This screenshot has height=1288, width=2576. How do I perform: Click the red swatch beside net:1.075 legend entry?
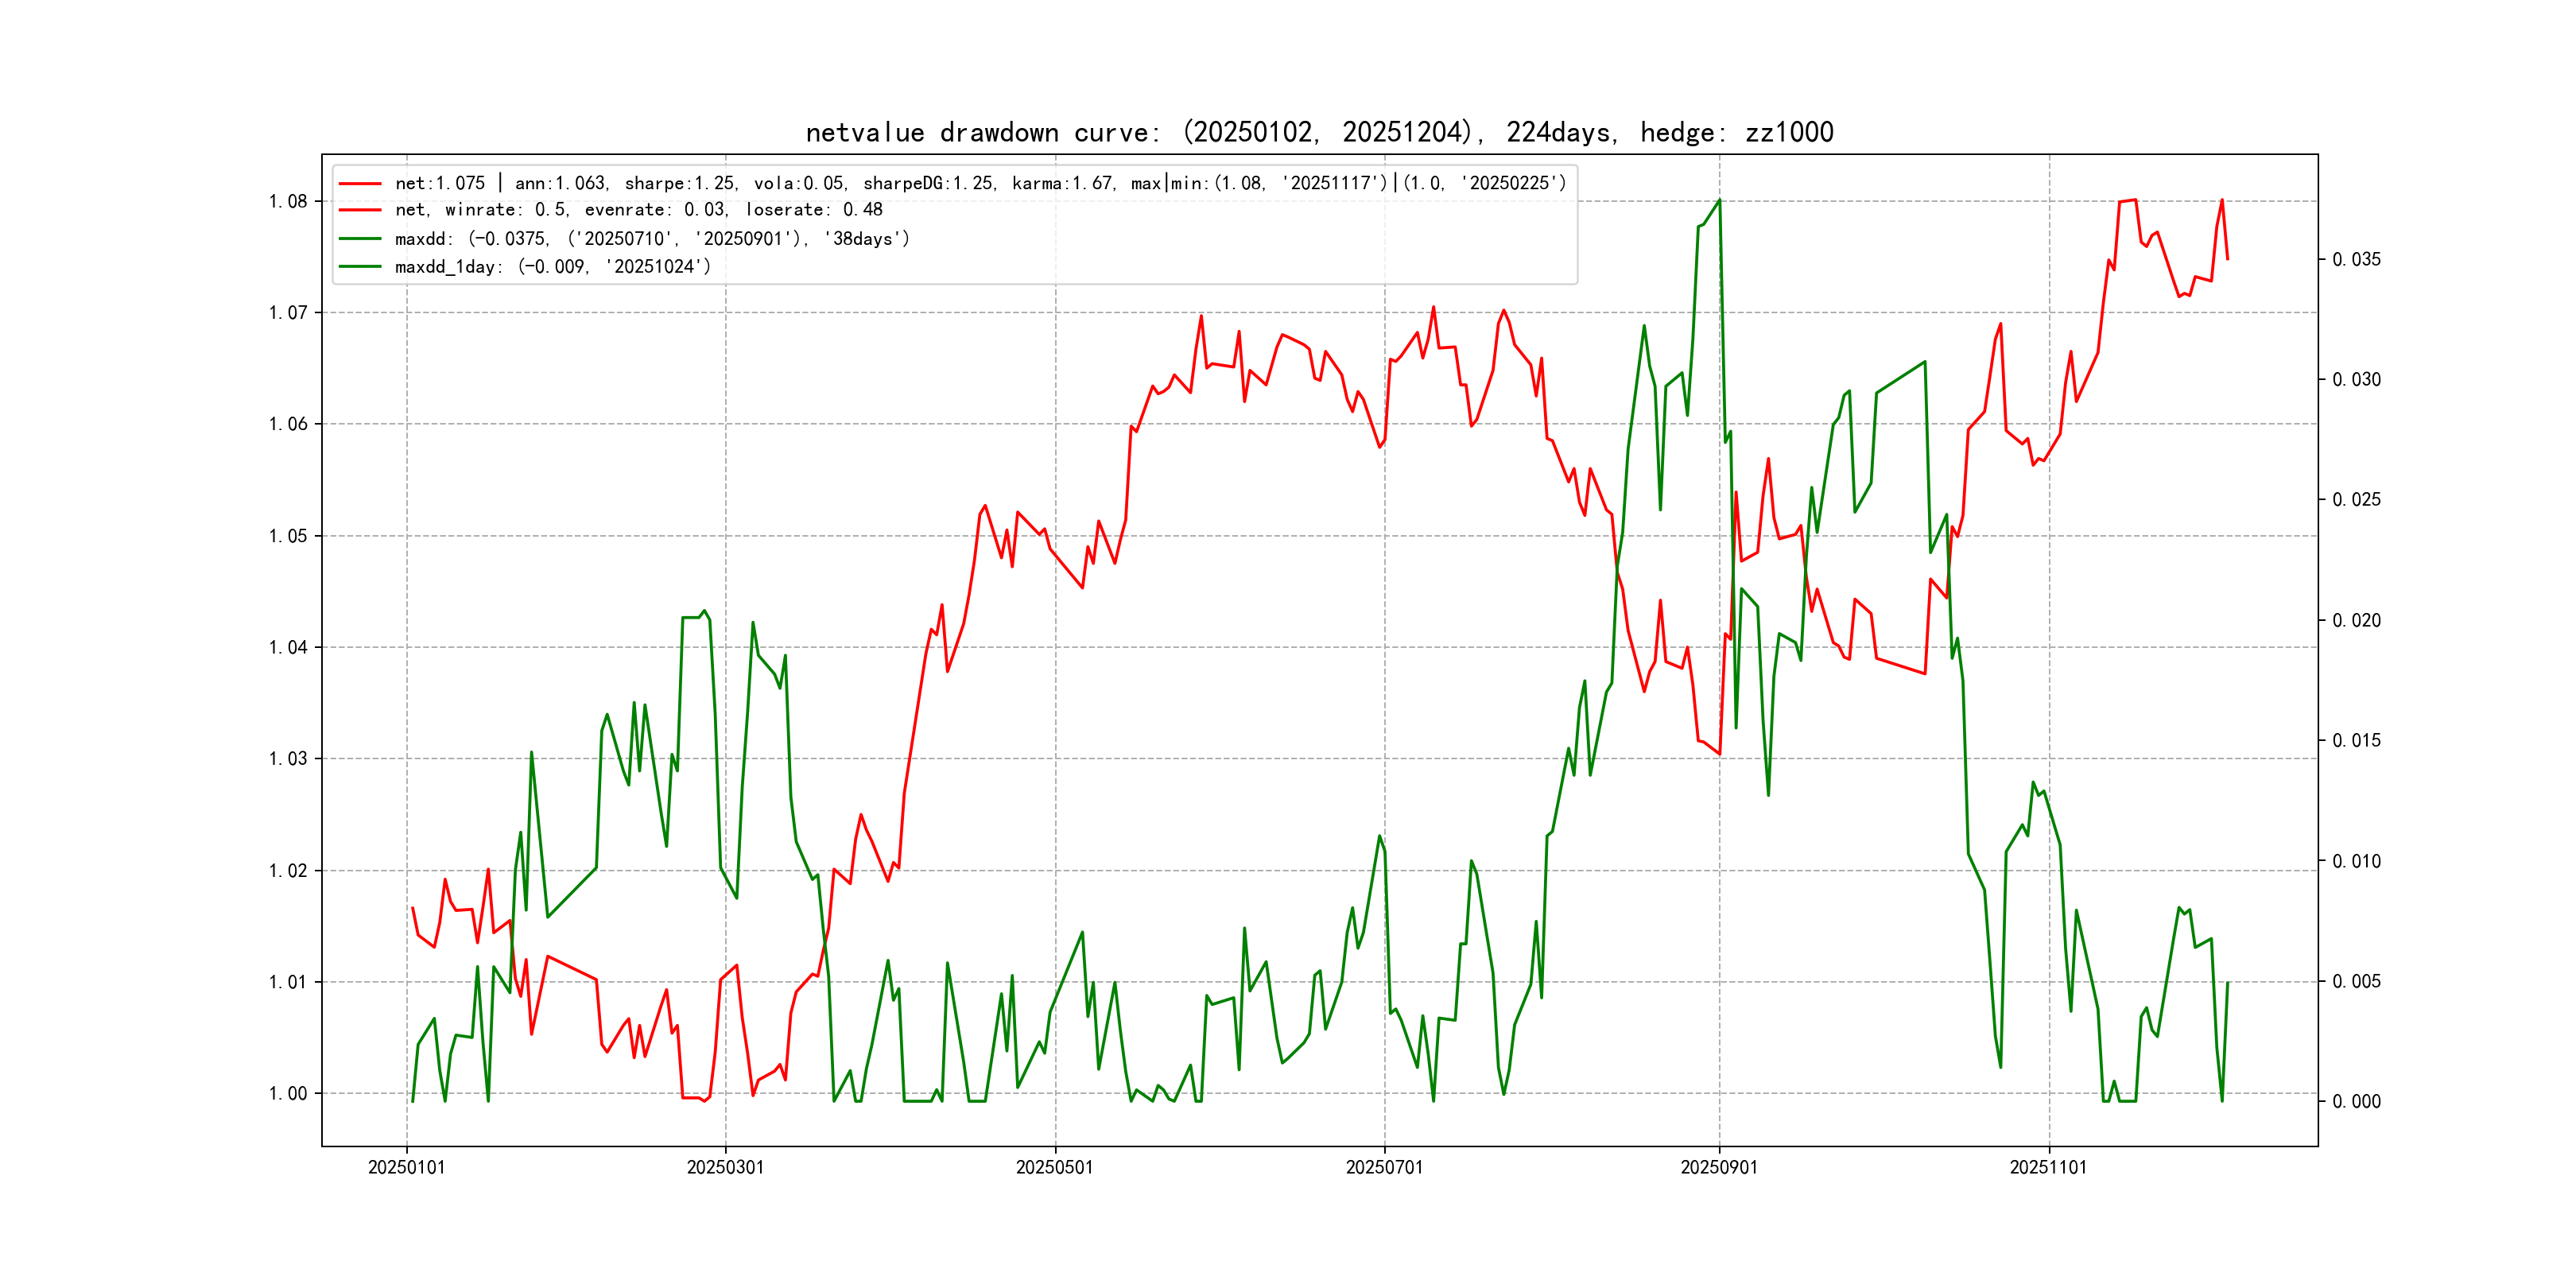click(x=360, y=184)
